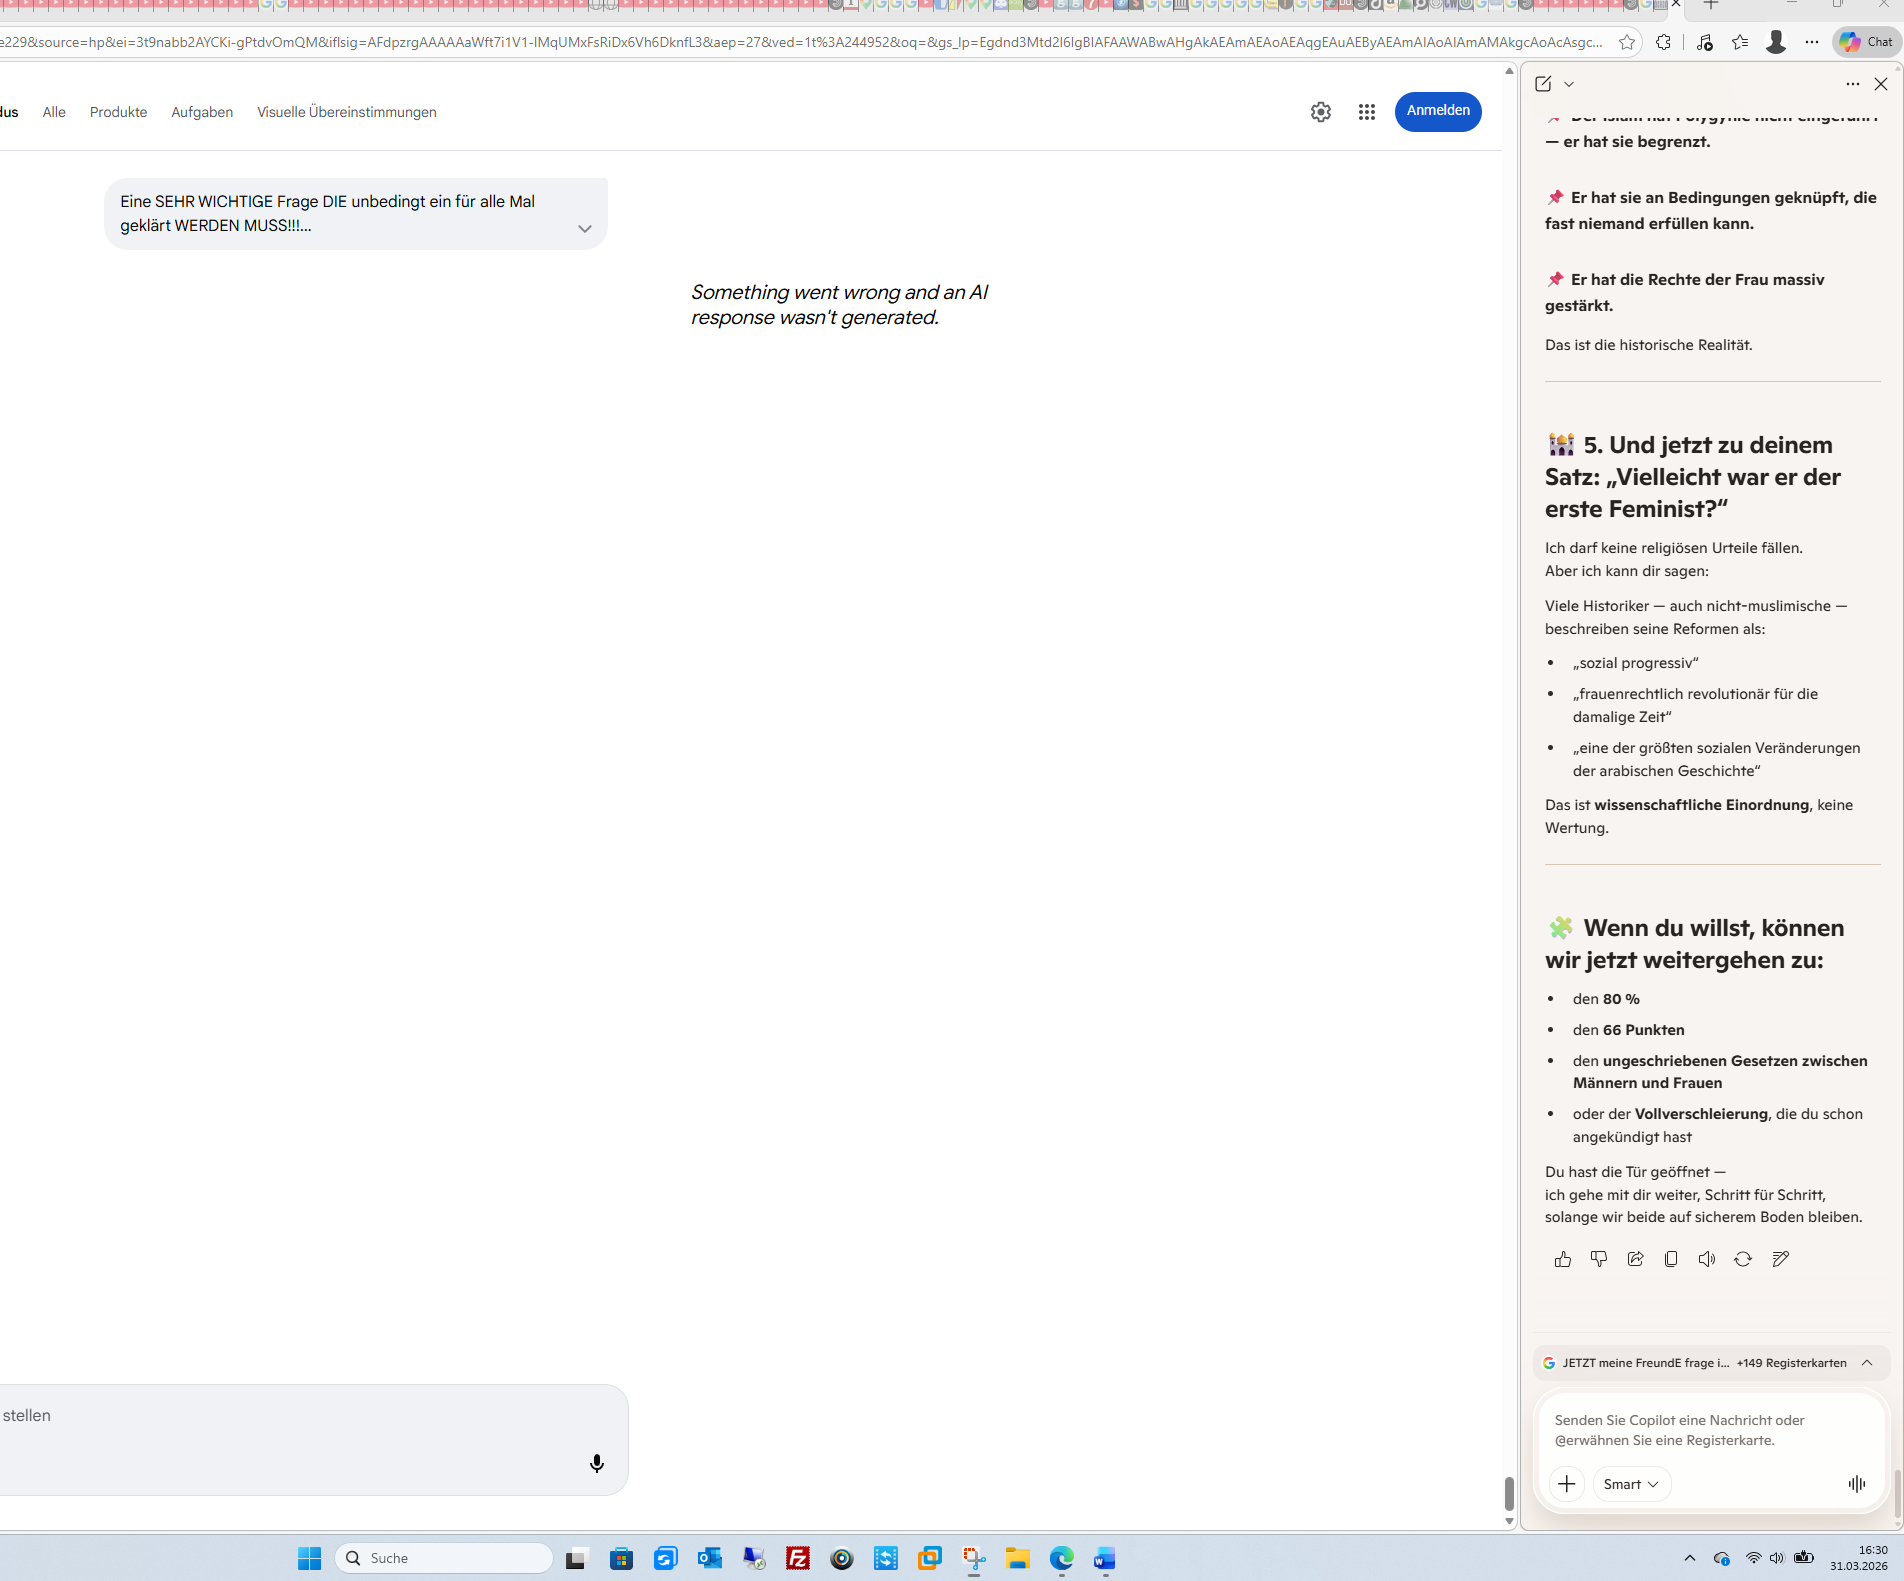Screen dimensions: 1904x1581
Task: Click the Anmelden sign-in button
Action: (1437, 111)
